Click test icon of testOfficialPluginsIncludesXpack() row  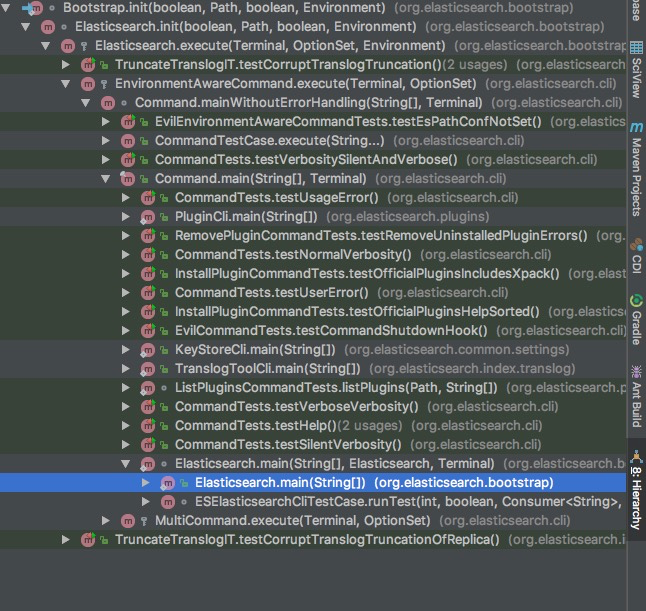coord(147,274)
